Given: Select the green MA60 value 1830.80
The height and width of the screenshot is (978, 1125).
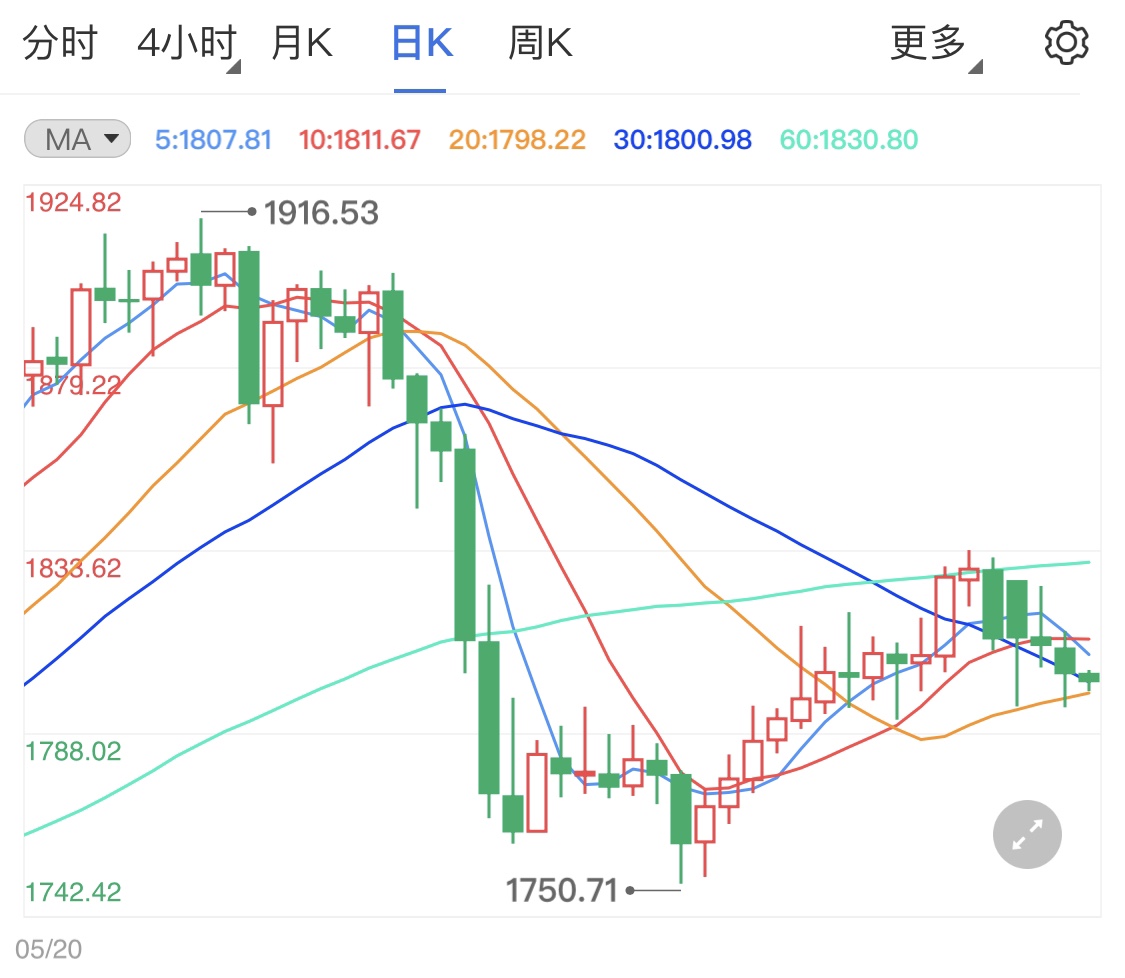Looking at the screenshot, I should click(848, 140).
